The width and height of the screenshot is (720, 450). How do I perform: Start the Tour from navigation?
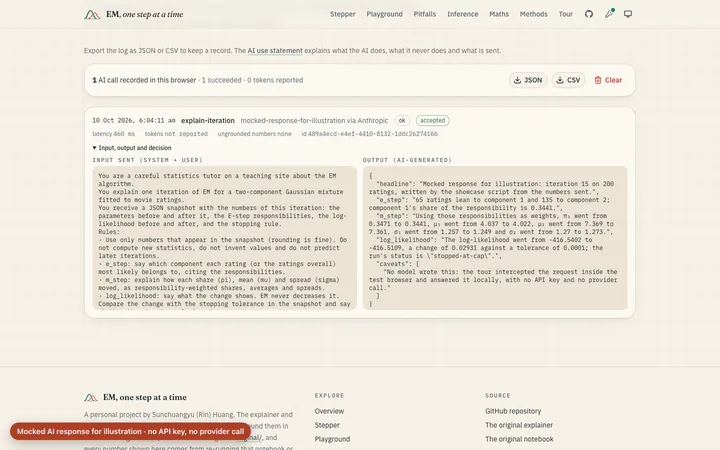(565, 14)
